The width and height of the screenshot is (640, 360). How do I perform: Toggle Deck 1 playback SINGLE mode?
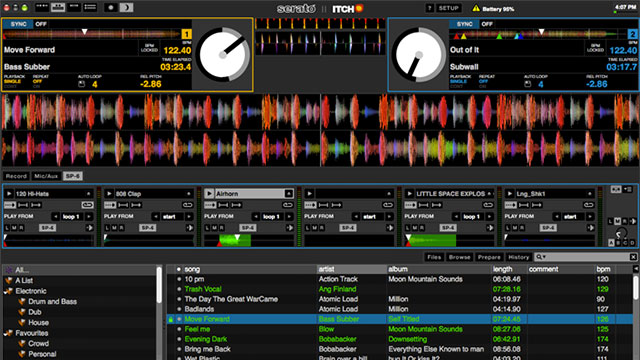(x=12, y=81)
